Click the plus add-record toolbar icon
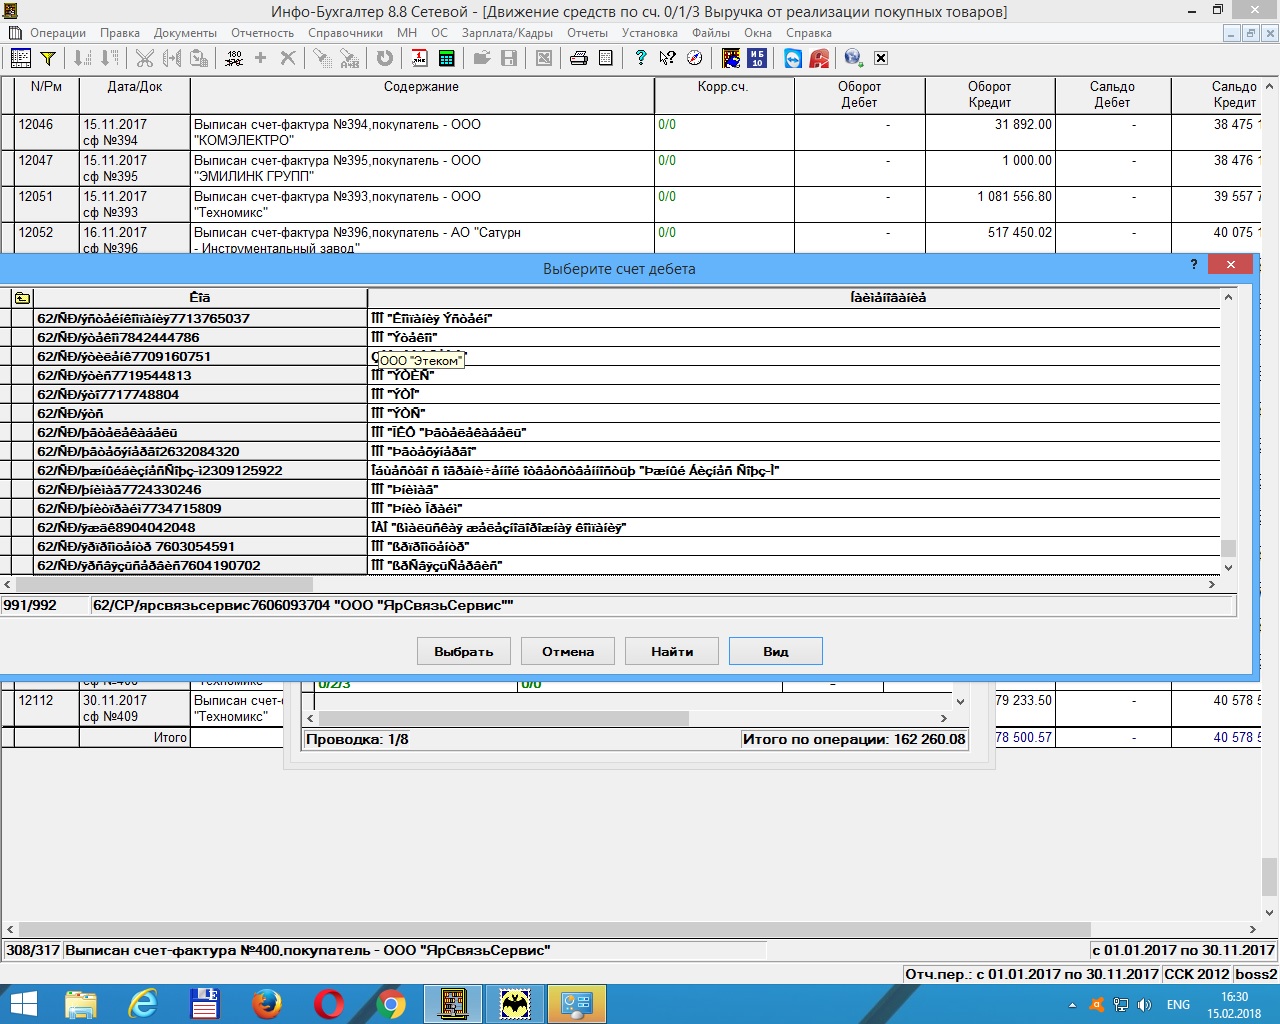The image size is (1280, 1024). point(261,58)
